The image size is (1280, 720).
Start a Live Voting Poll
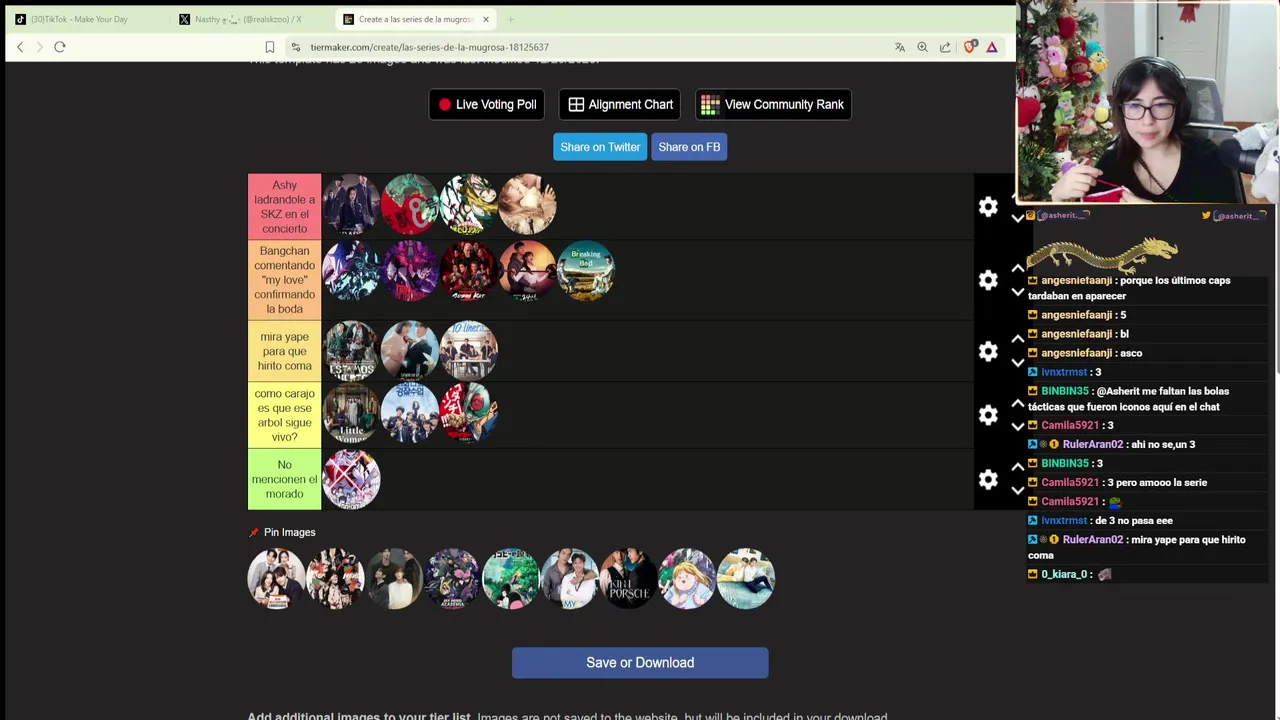coord(487,104)
